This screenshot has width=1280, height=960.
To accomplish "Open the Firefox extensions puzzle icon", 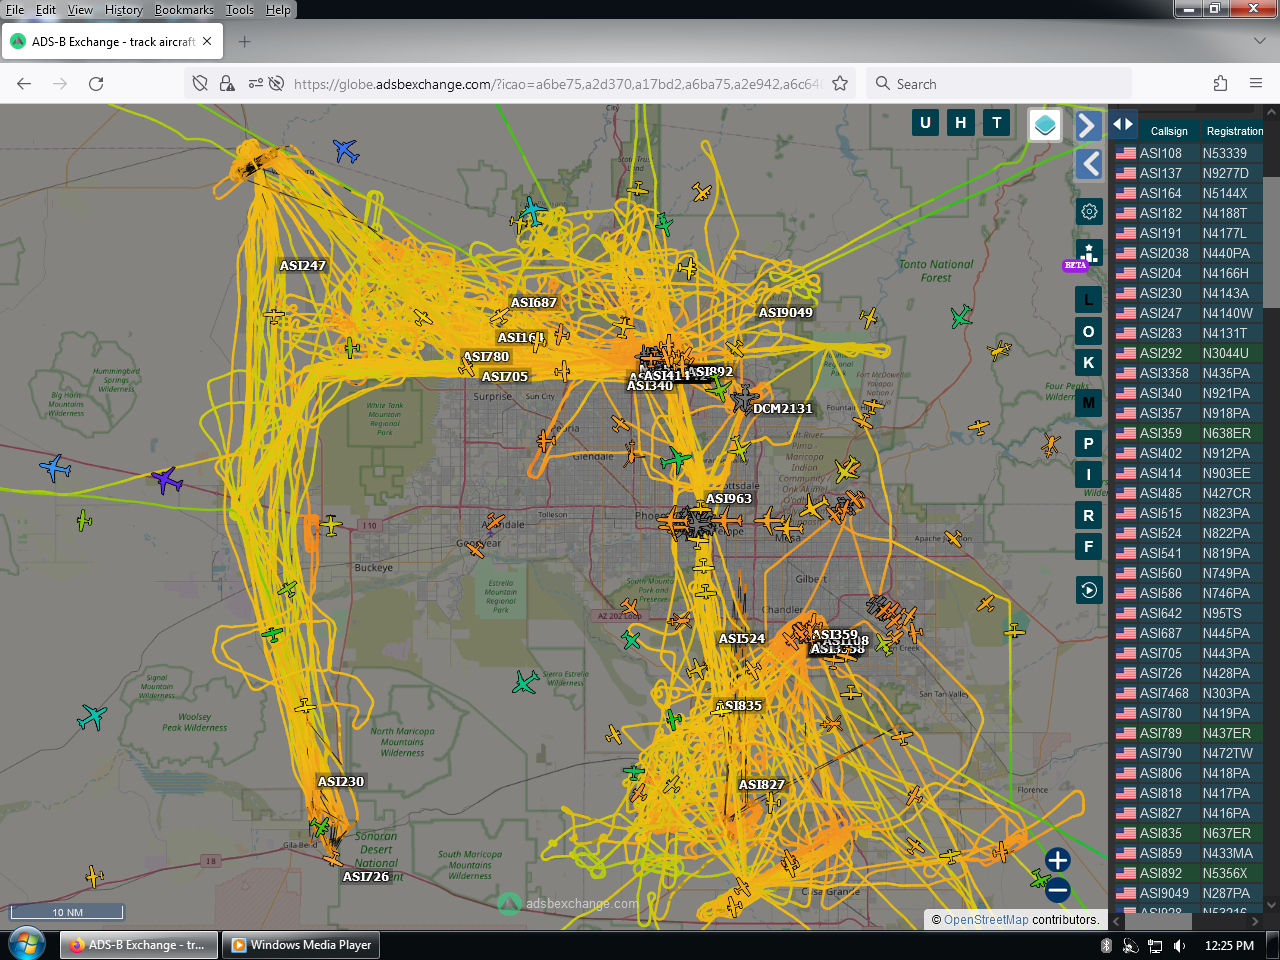I will coord(1220,84).
